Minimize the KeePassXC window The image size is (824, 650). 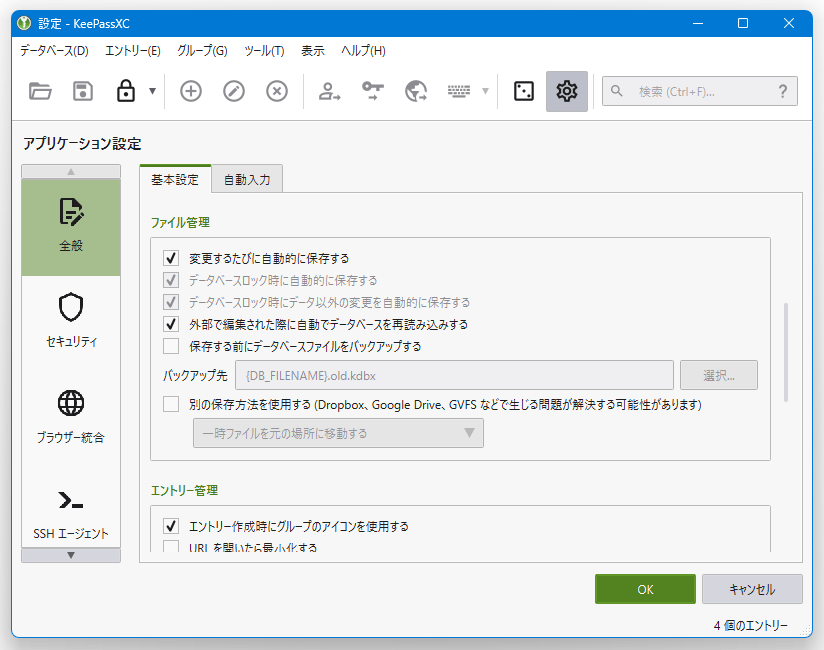tap(698, 23)
